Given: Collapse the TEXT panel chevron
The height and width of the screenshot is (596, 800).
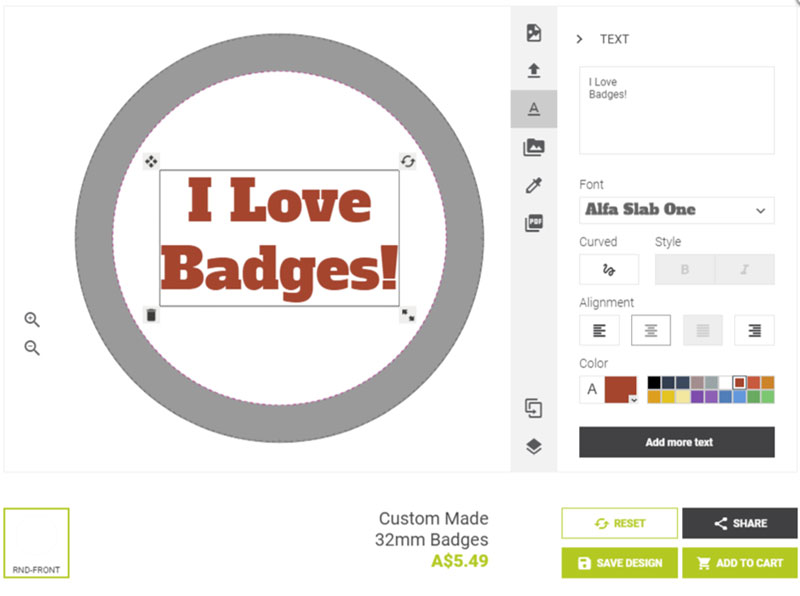Looking at the screenshot, I should click(x=580, y=39).
